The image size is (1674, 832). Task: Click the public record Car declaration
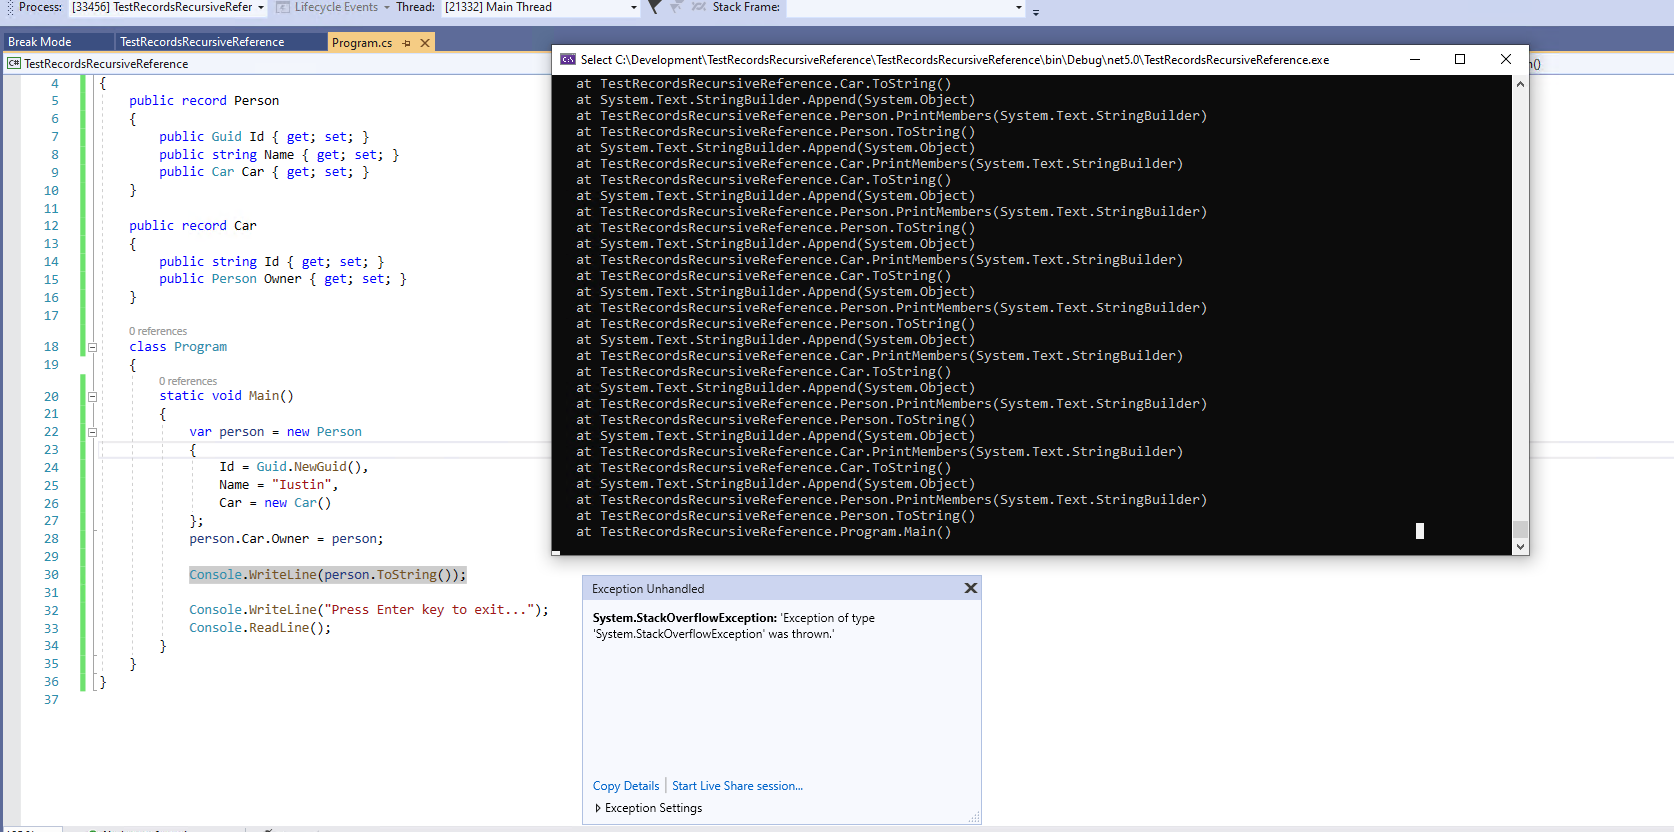click(x=193, y=226)
